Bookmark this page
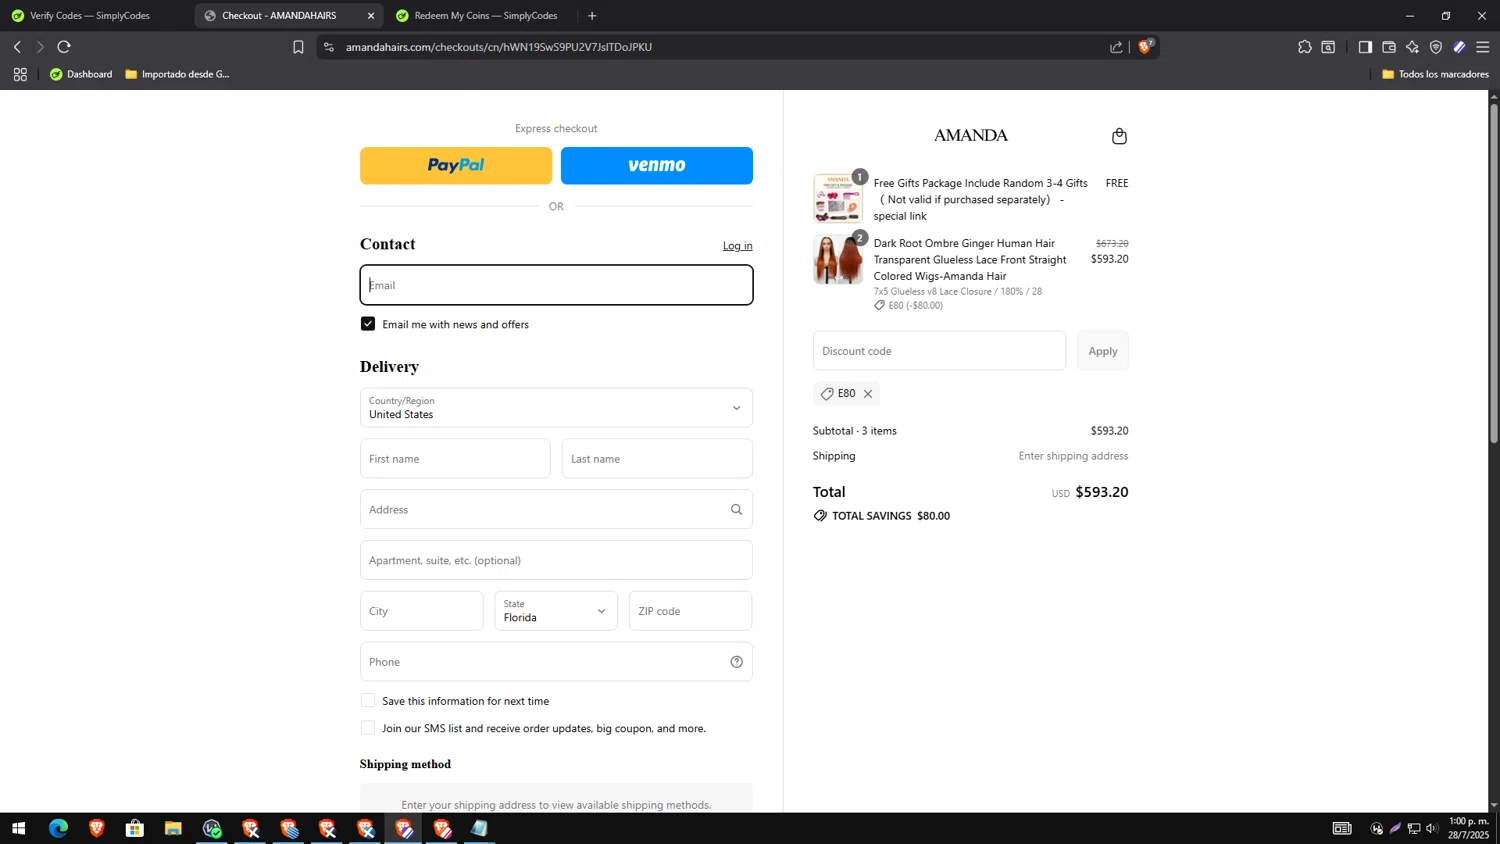The height and width of the screenshot is (844, 1500). coord(298,47)
